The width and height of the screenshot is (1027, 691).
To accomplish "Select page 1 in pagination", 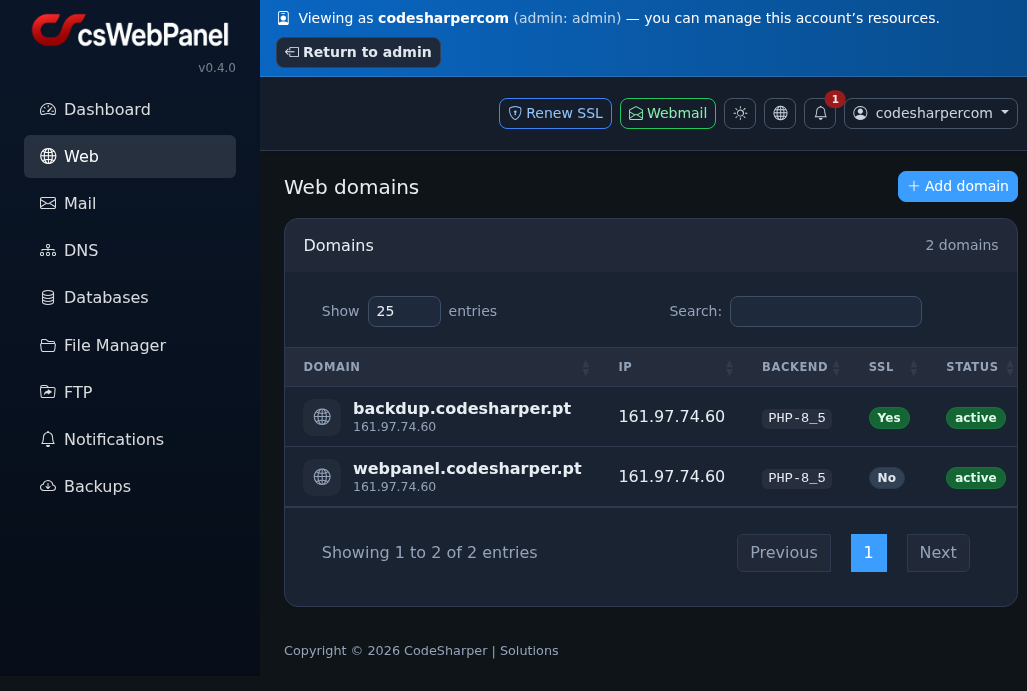I will (x=868, y=553).
